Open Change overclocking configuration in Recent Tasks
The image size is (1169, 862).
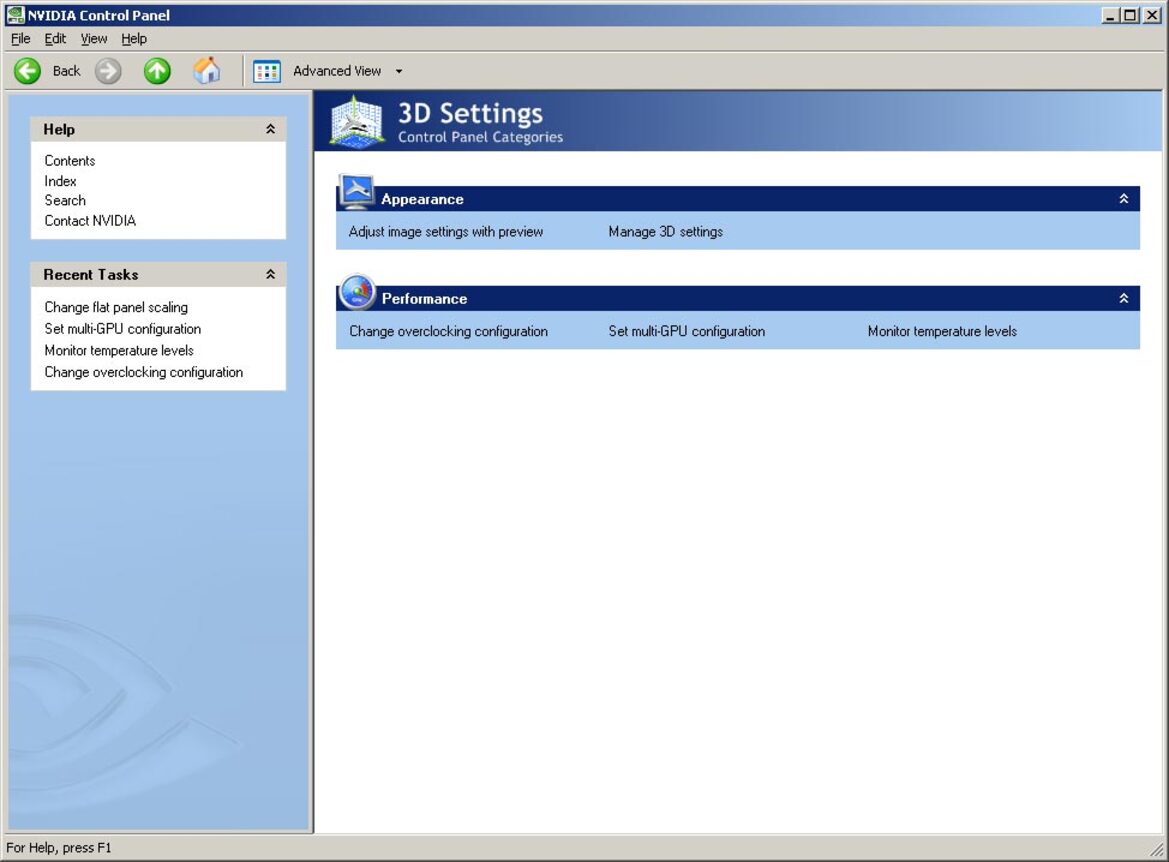coord(144,372)
